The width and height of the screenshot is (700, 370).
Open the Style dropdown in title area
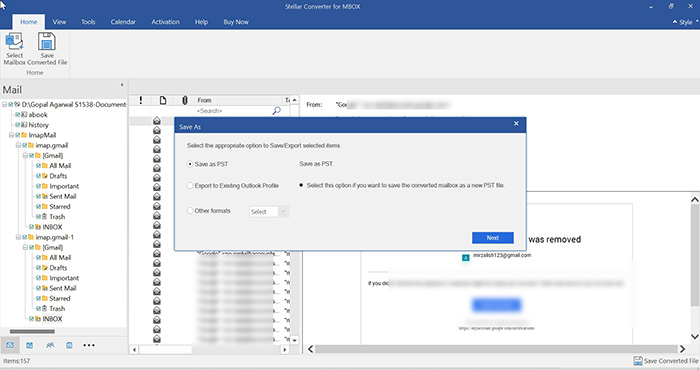click(x=686, y=22)
